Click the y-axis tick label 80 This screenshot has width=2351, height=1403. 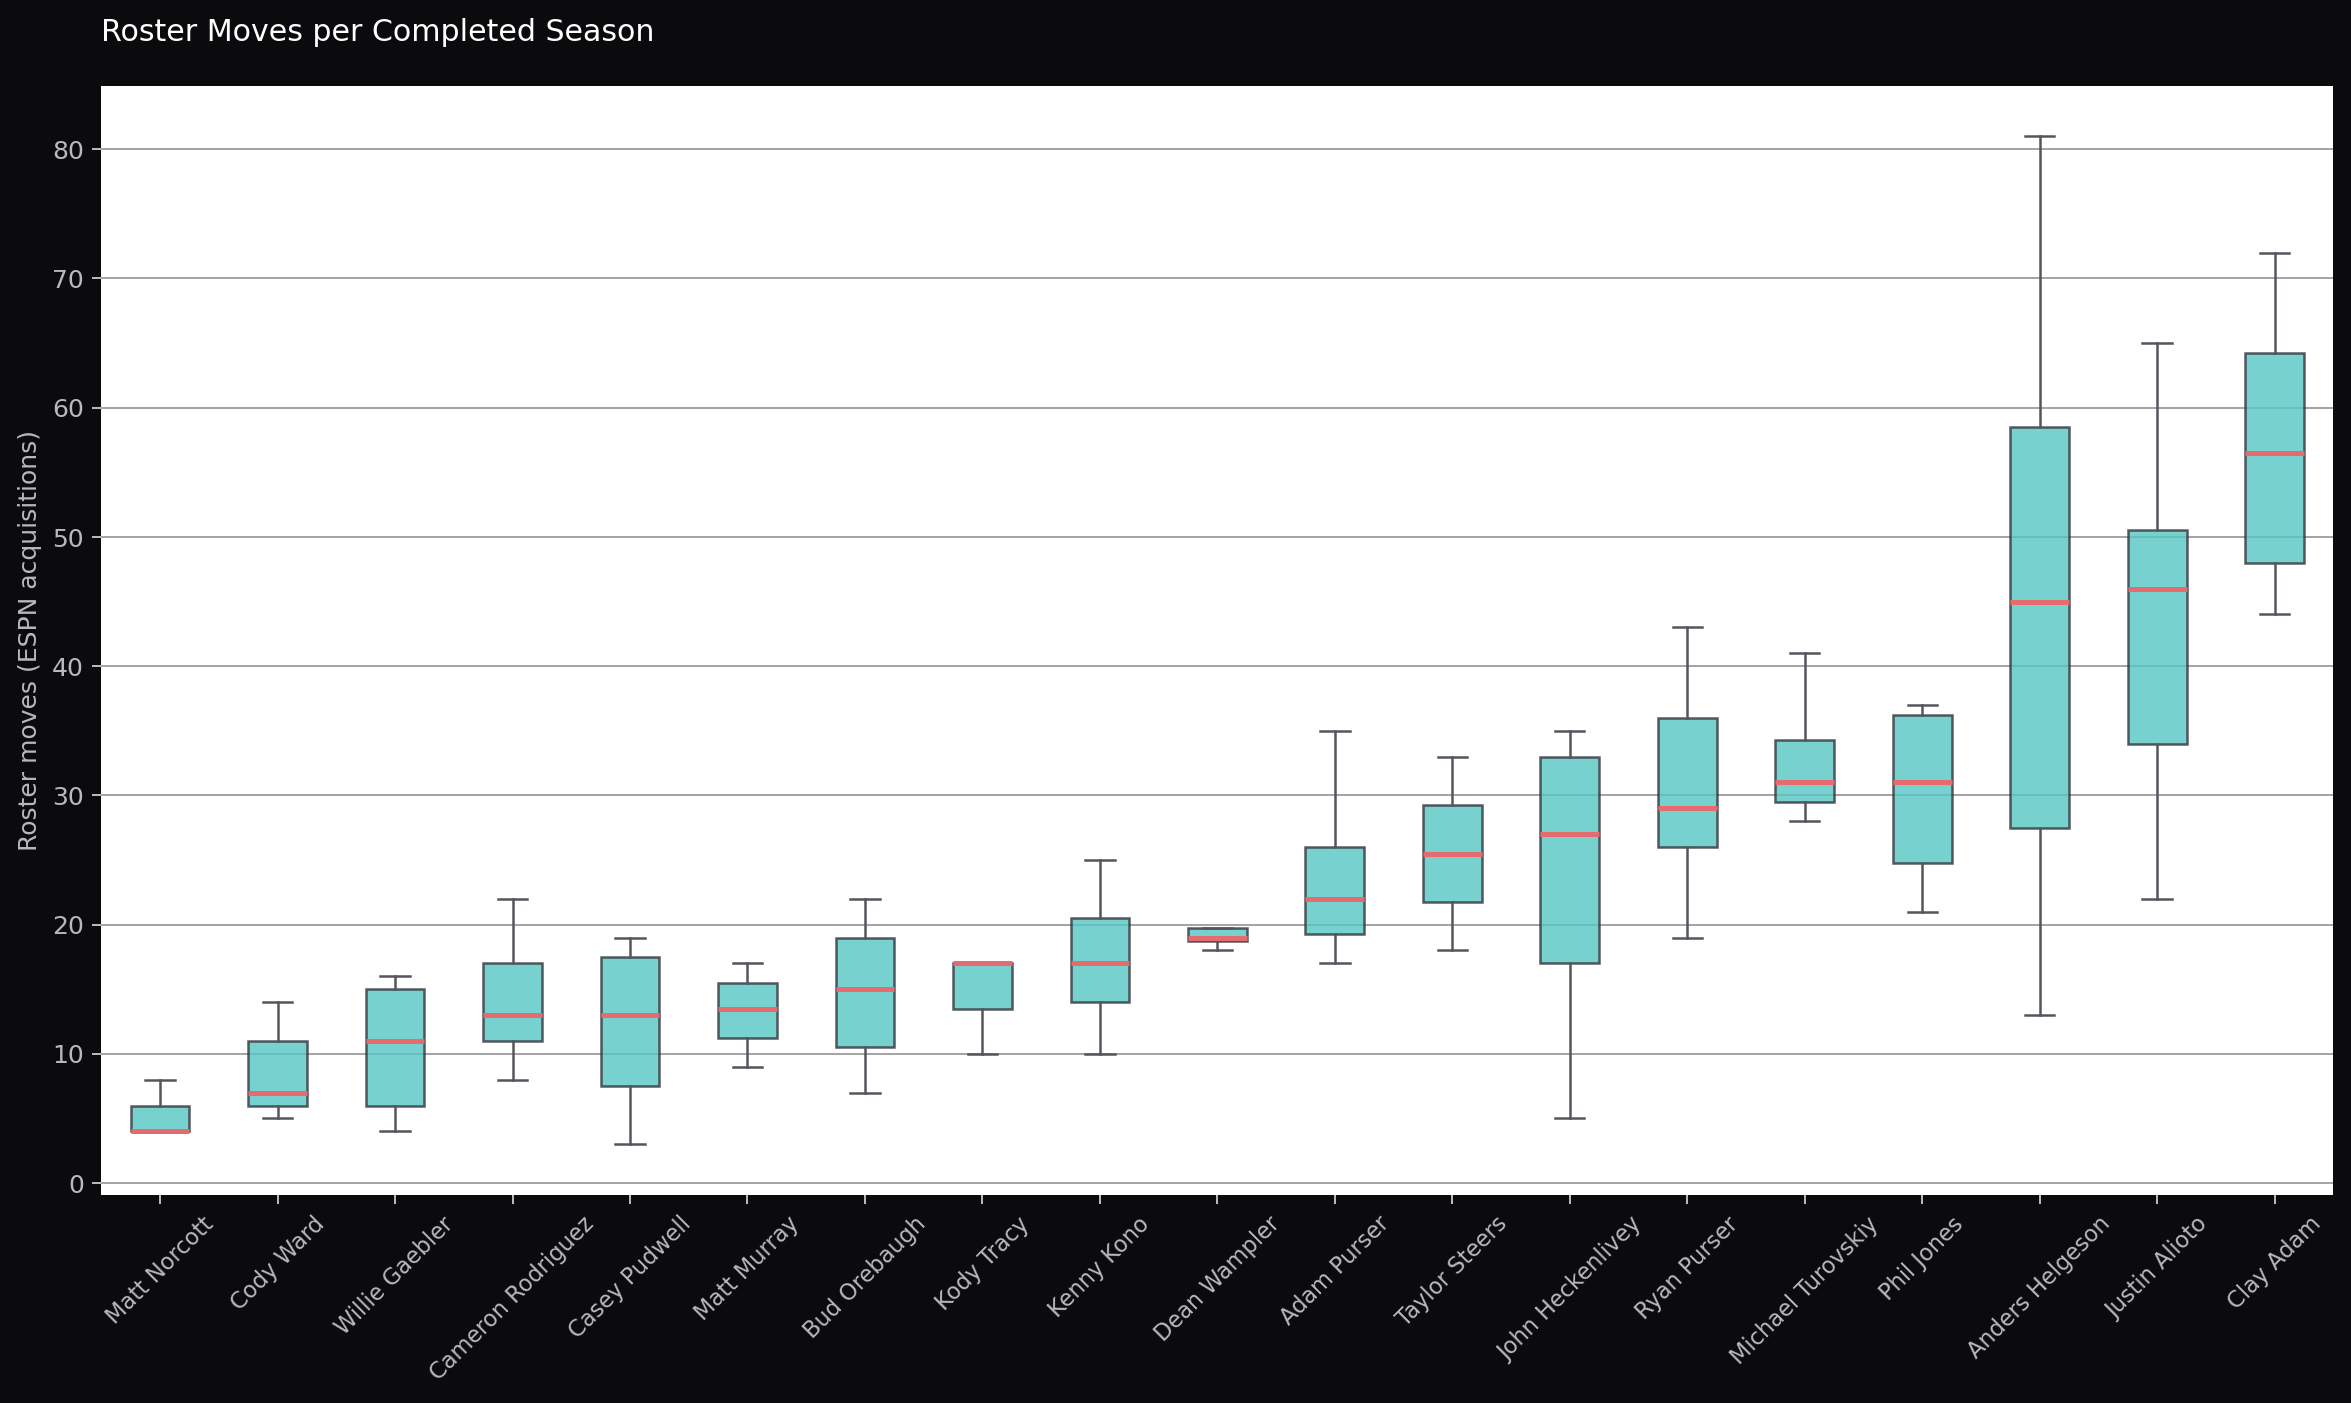[x=67, y=150]
